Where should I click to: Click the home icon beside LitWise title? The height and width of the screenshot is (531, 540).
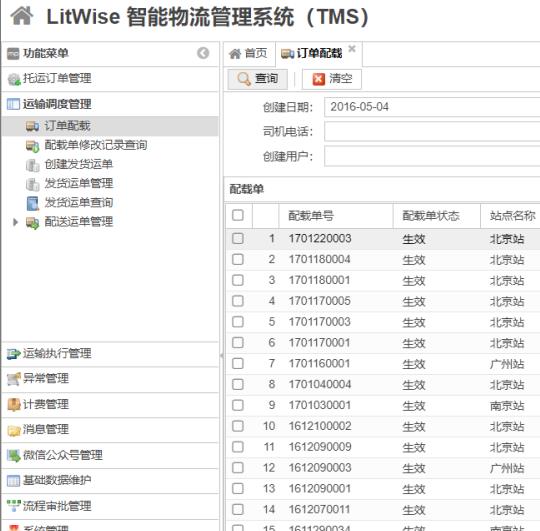[x=22, y=16]
